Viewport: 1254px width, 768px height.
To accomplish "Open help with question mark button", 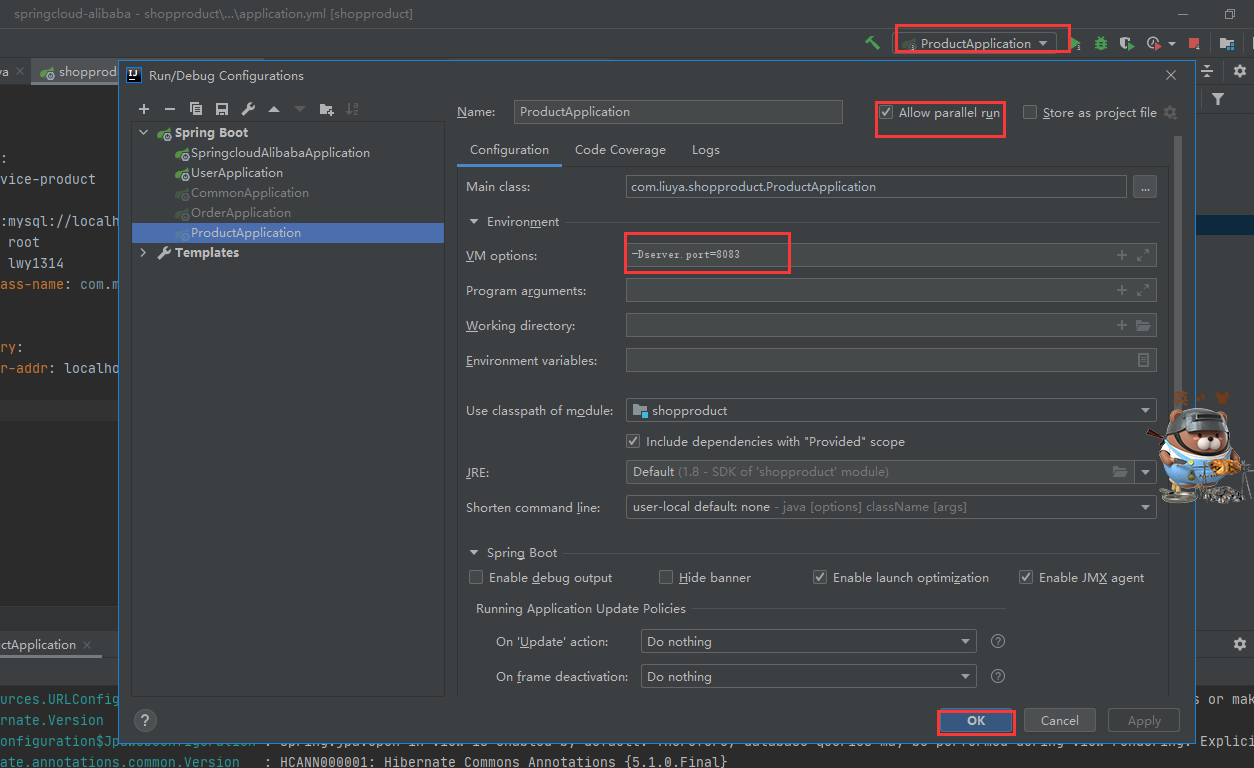I will [x=145, y=720].
